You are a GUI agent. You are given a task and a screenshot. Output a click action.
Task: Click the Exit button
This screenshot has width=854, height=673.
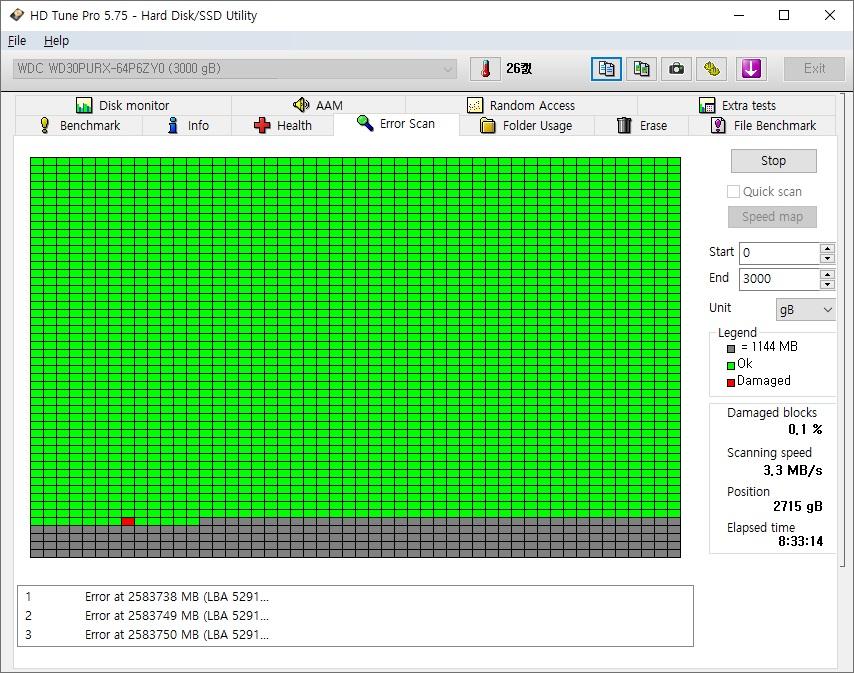pos(814,69)
